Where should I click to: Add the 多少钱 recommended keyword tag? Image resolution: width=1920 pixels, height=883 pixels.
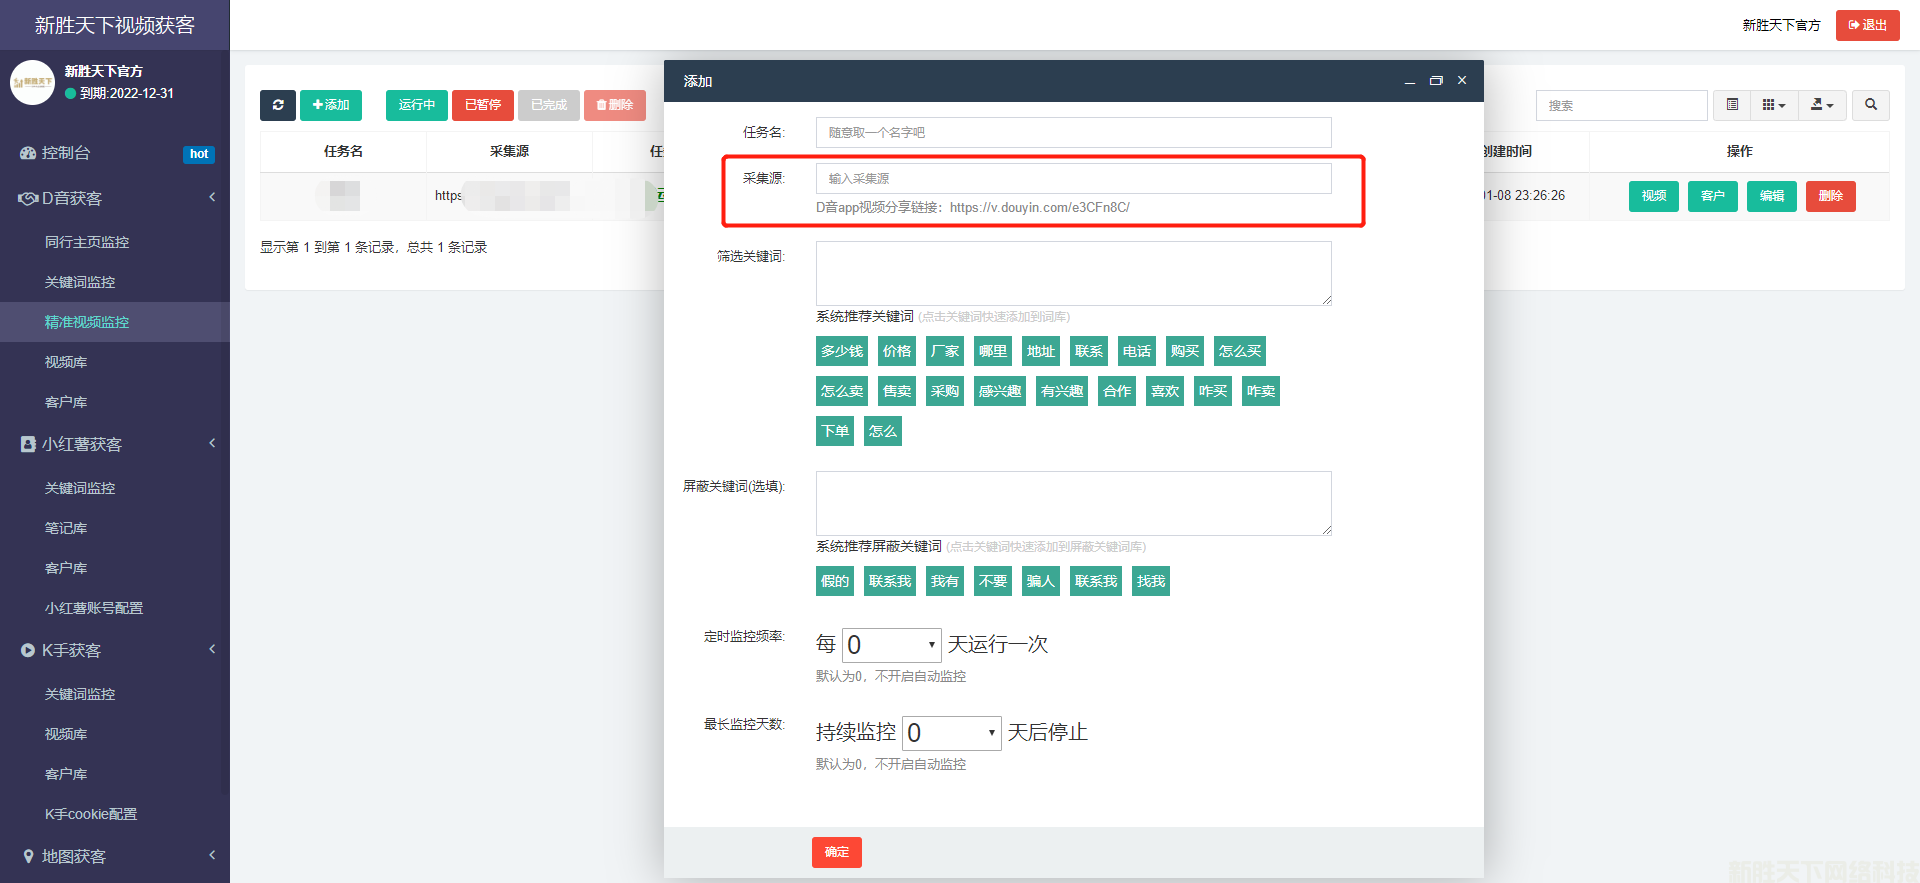point(841,351)
